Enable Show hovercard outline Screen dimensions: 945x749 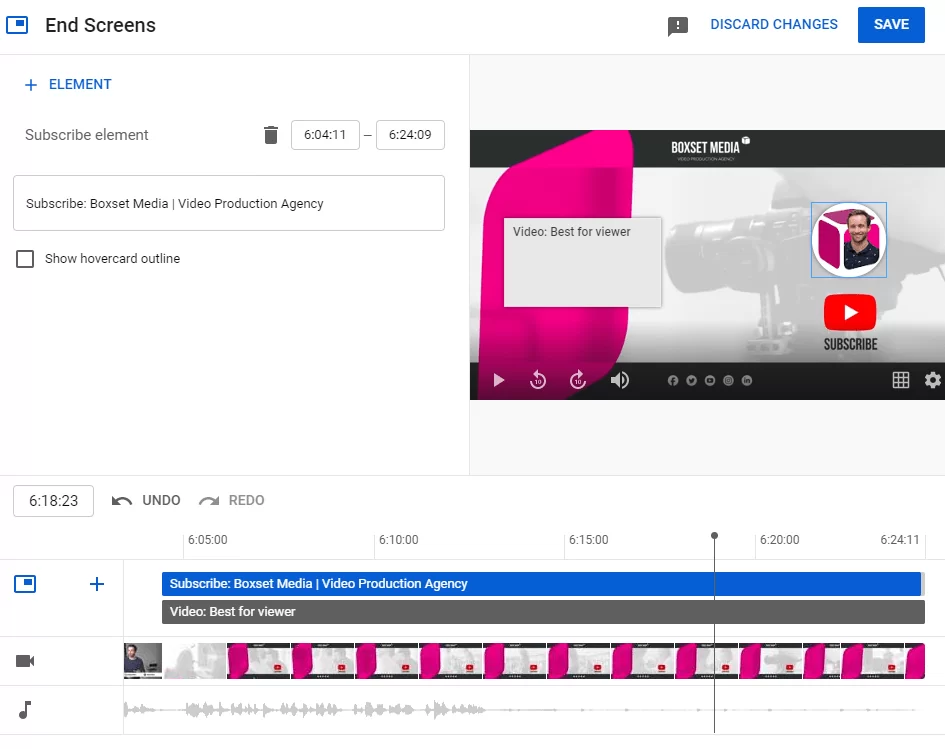pyautogui.click(x=25, y=258)
